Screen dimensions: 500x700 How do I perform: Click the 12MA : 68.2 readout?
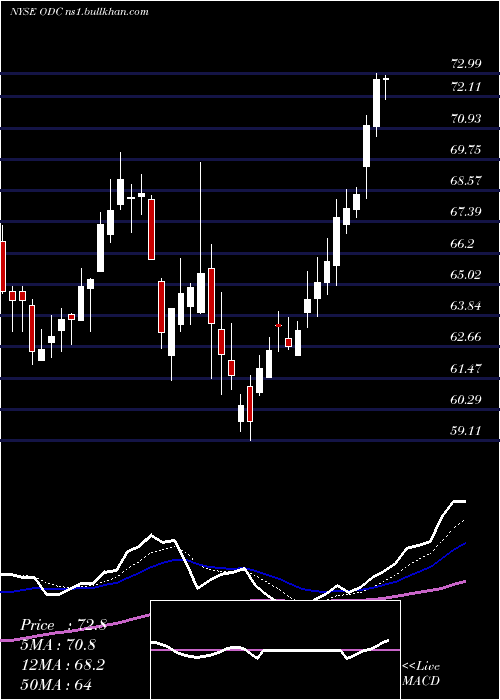coord(62,665)
